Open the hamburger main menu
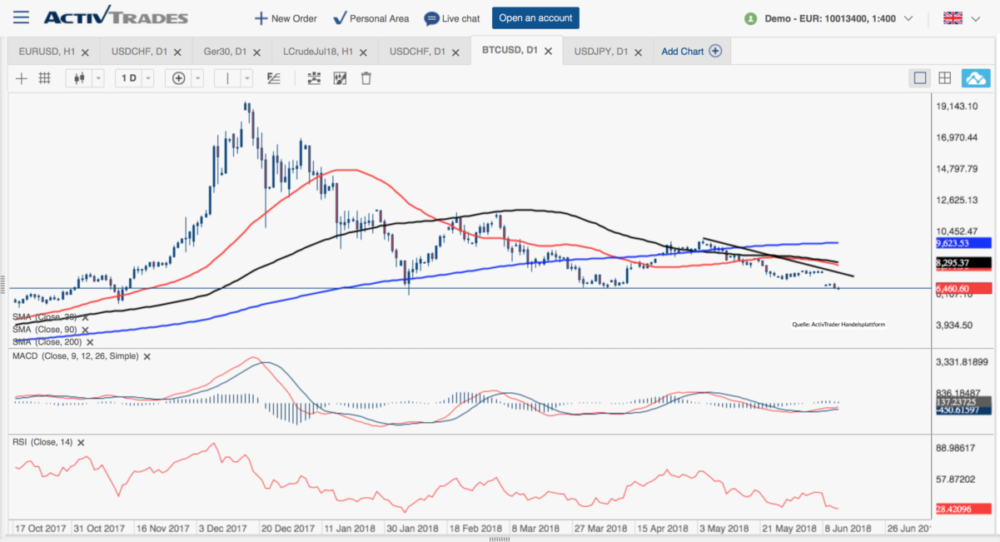The image size is (1000, 542). tap(21, 17)
